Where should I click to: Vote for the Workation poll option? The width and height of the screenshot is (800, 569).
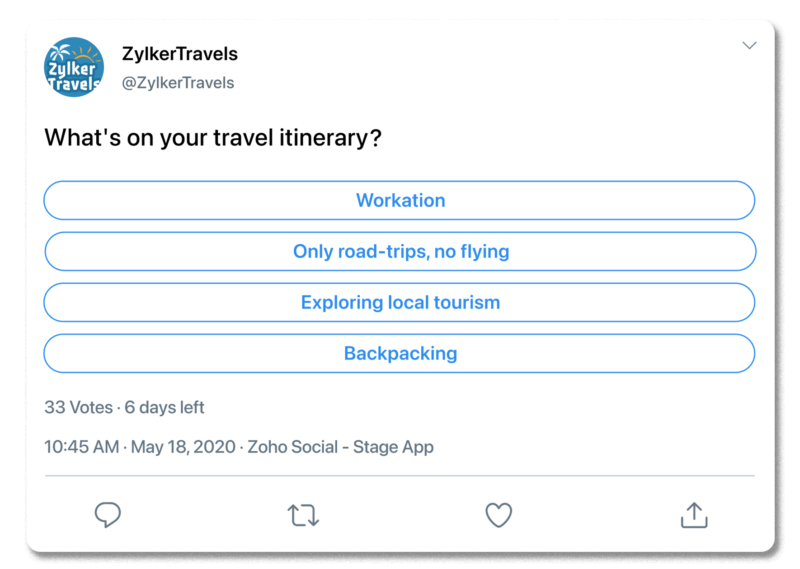tap(399, 200)
